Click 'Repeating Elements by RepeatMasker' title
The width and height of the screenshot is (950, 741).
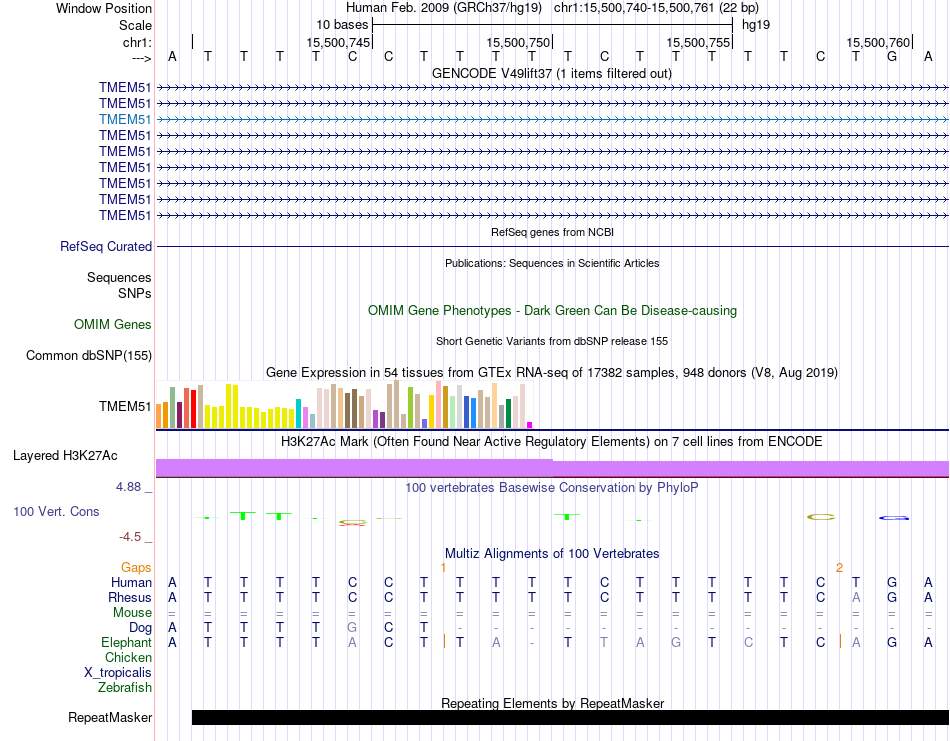coord(553,703)
